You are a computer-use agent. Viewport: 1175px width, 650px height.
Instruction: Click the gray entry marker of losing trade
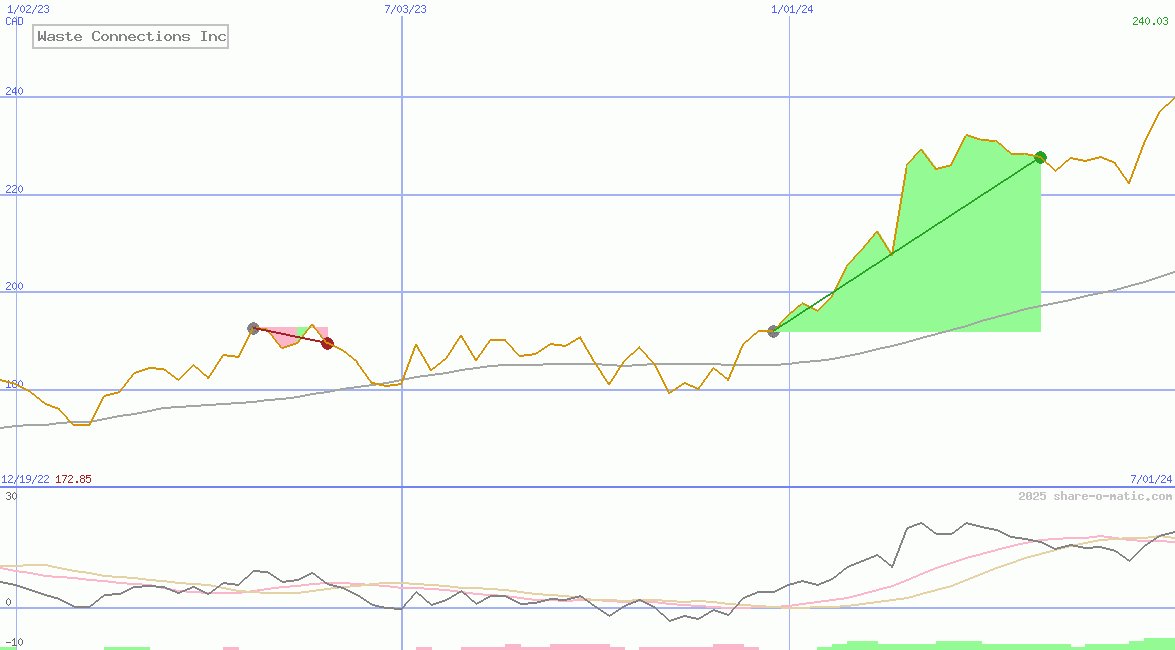253,328
